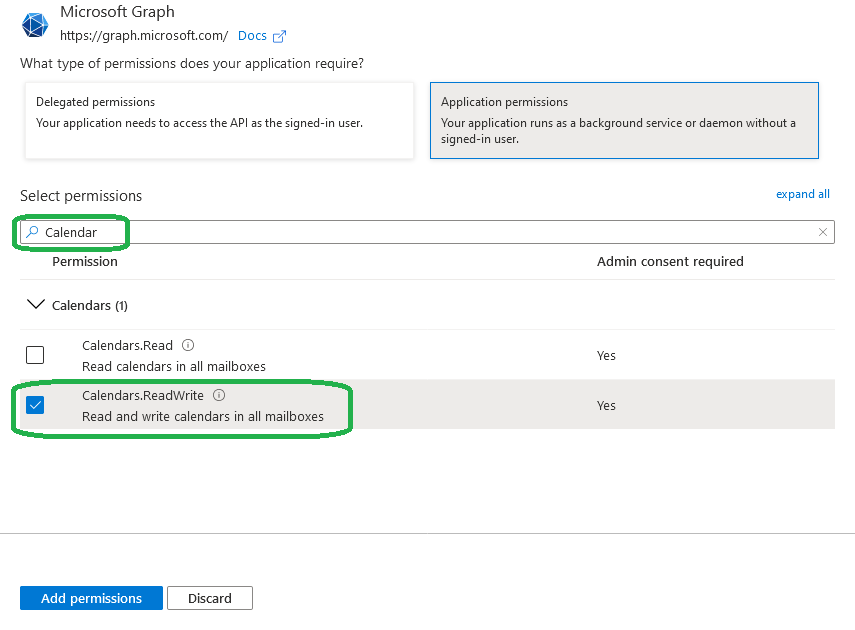
Task: Click the Admin consent required column header
Action: [670, 262]
